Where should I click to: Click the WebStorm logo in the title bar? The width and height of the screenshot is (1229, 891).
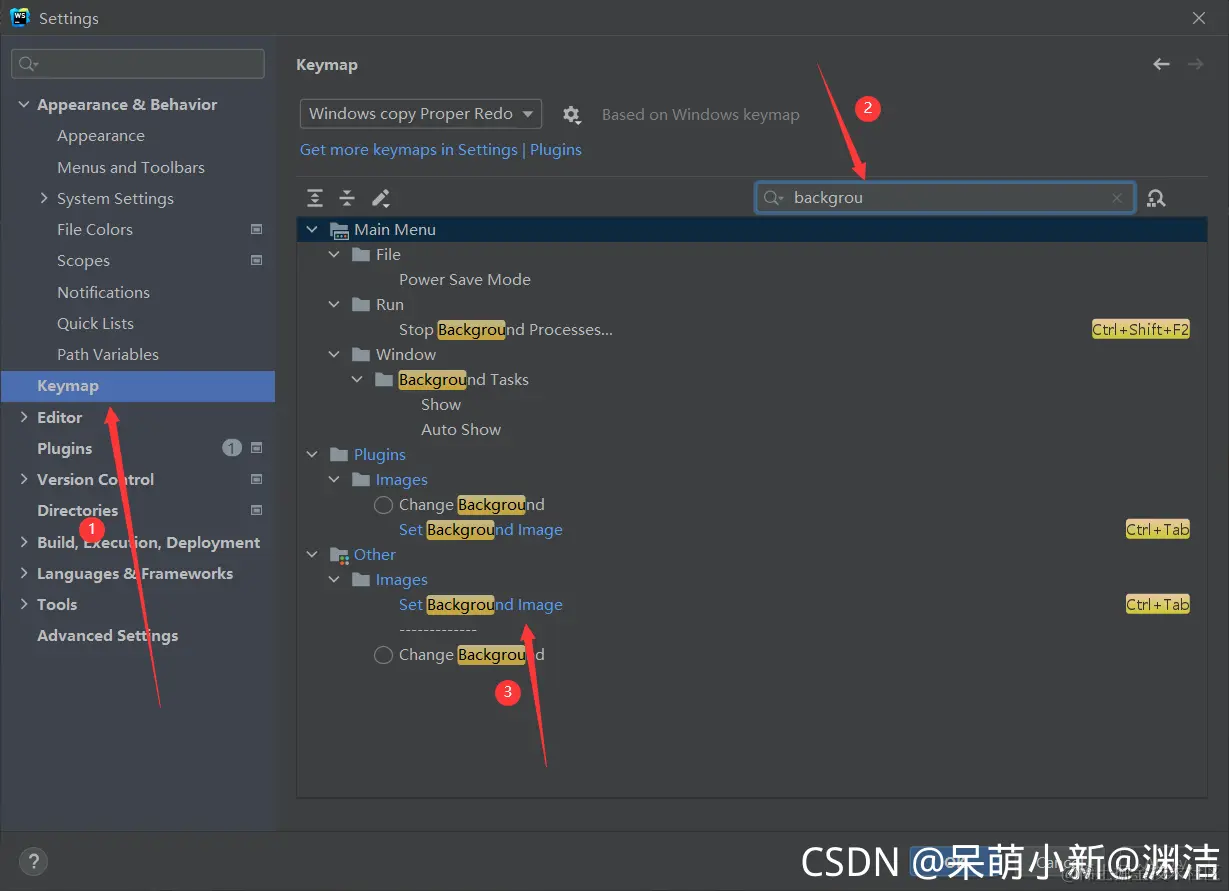tap(19, 17)
